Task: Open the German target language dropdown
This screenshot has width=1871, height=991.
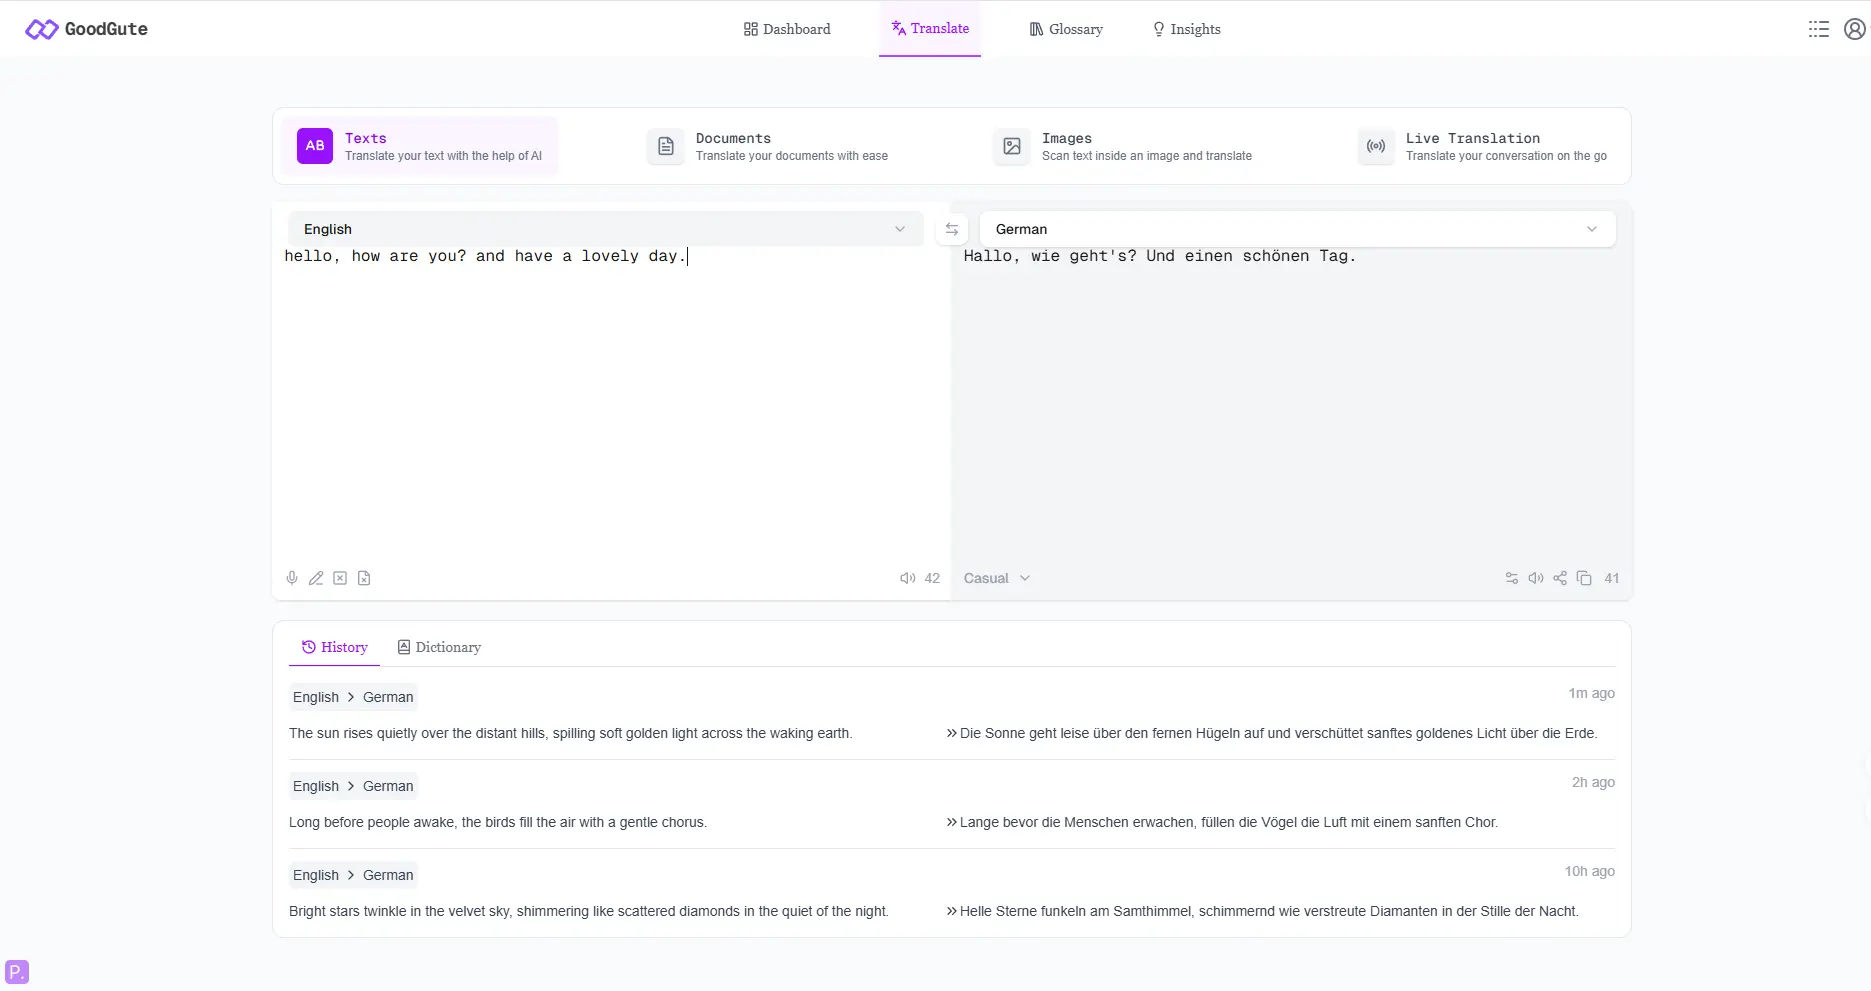Action: pyautogui.click(x=1297, y=229)
